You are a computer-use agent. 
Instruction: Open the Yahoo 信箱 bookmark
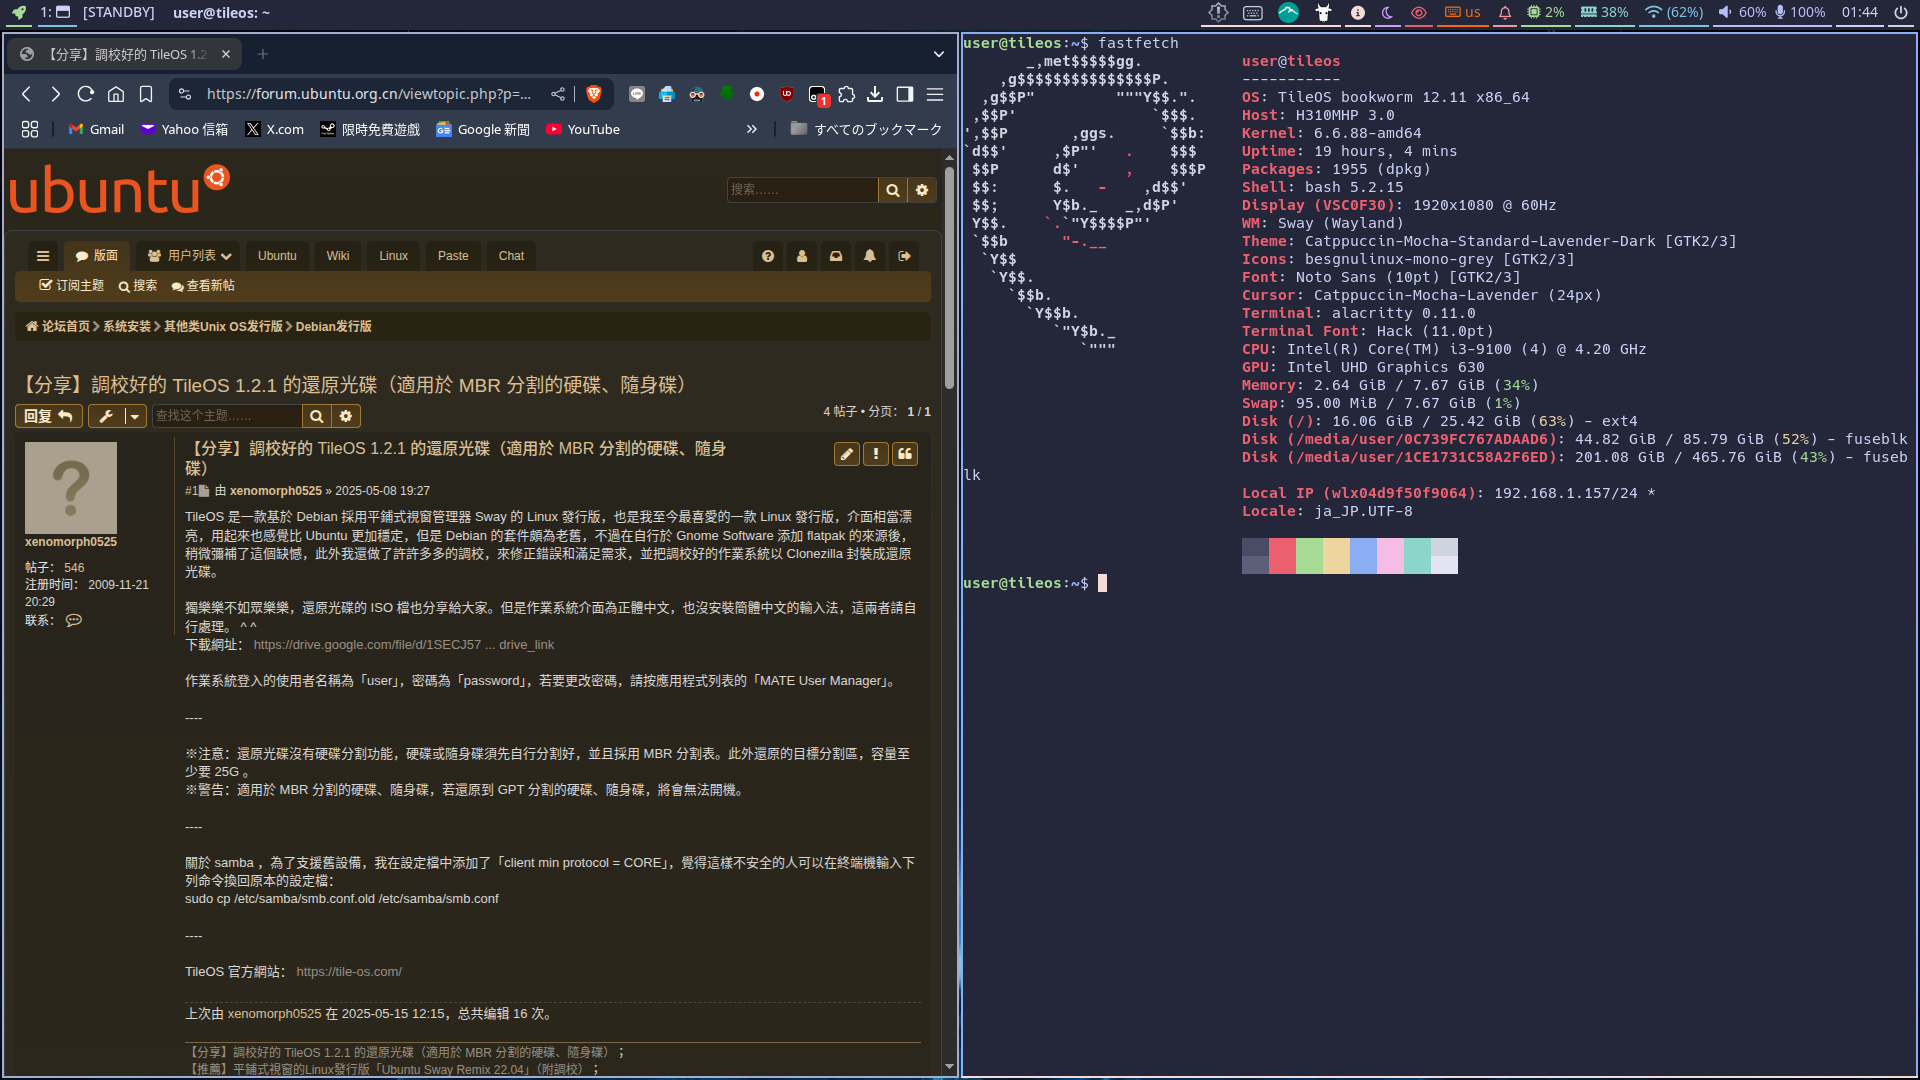point(185,129)
